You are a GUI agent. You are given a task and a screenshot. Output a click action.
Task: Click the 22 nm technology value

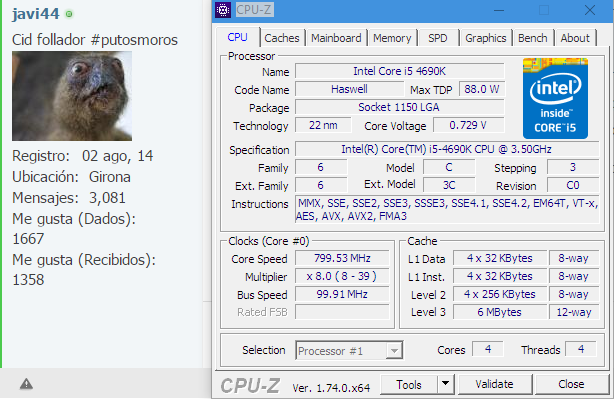323,125
